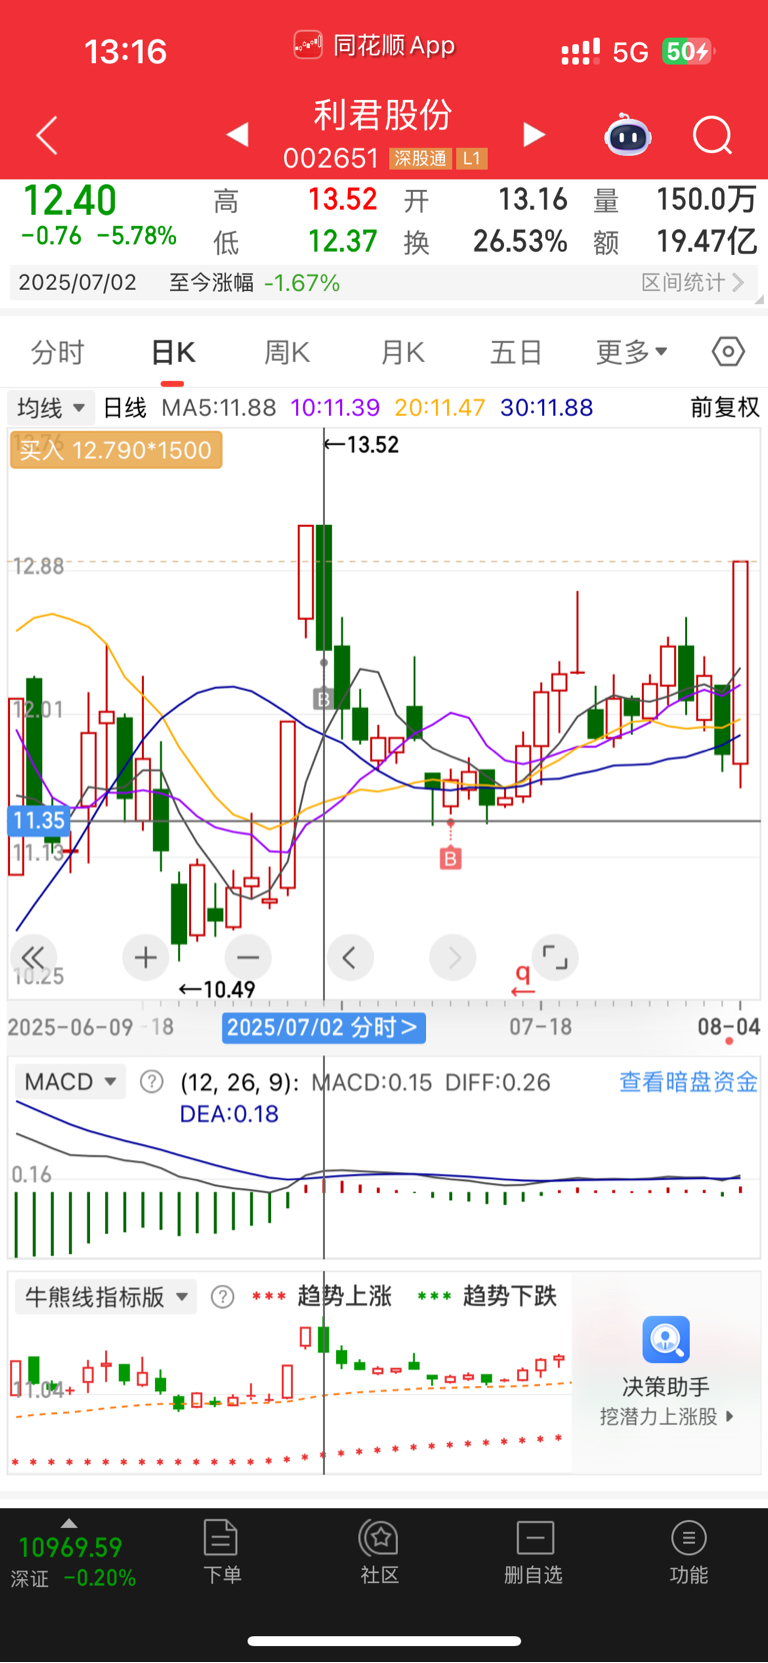Go to next stock with right triangle

pyautogui.click(x=535, y=134)
